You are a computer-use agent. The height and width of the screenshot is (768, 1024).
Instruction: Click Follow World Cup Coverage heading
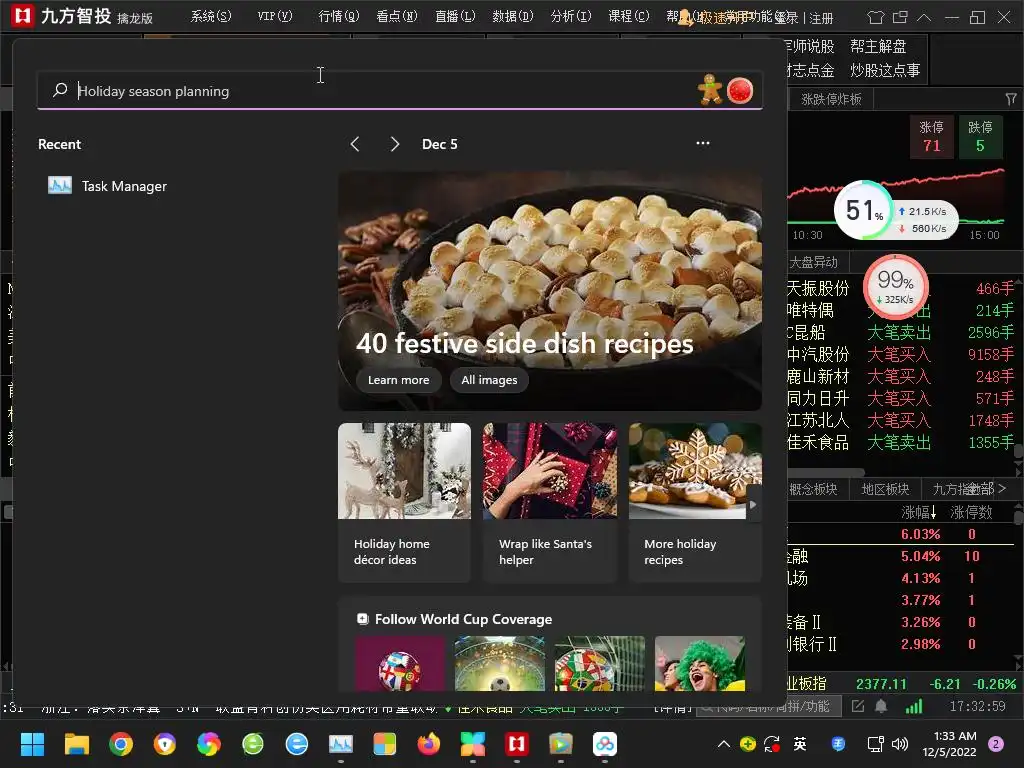tap(463, 619)
